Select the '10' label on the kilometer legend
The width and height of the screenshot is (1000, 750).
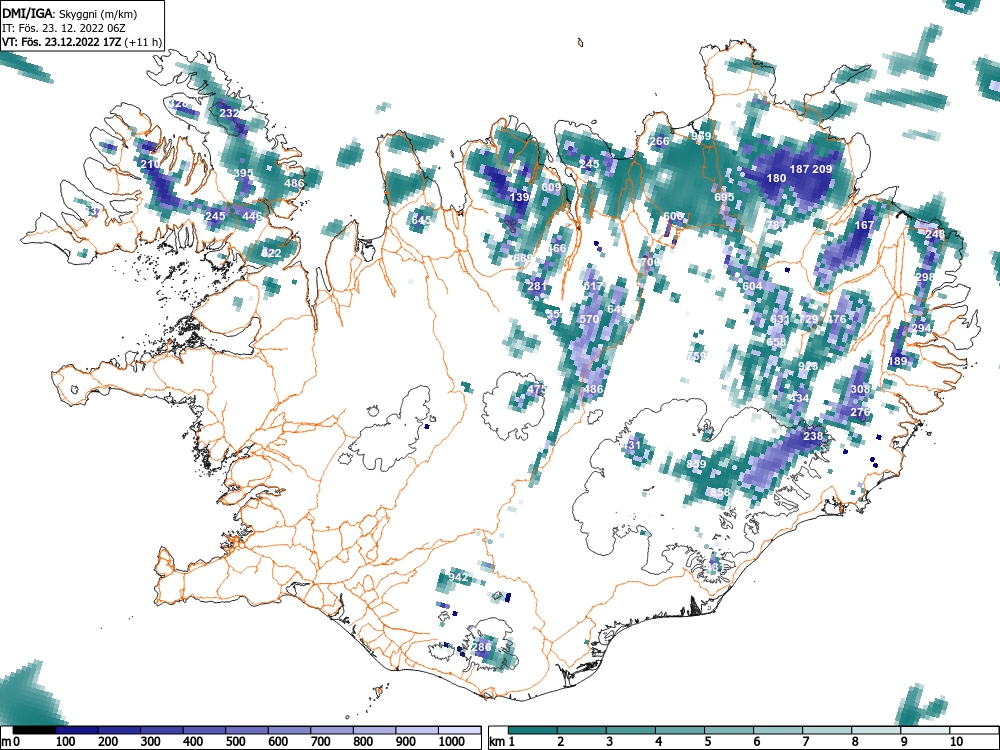[x=956, y=742]
